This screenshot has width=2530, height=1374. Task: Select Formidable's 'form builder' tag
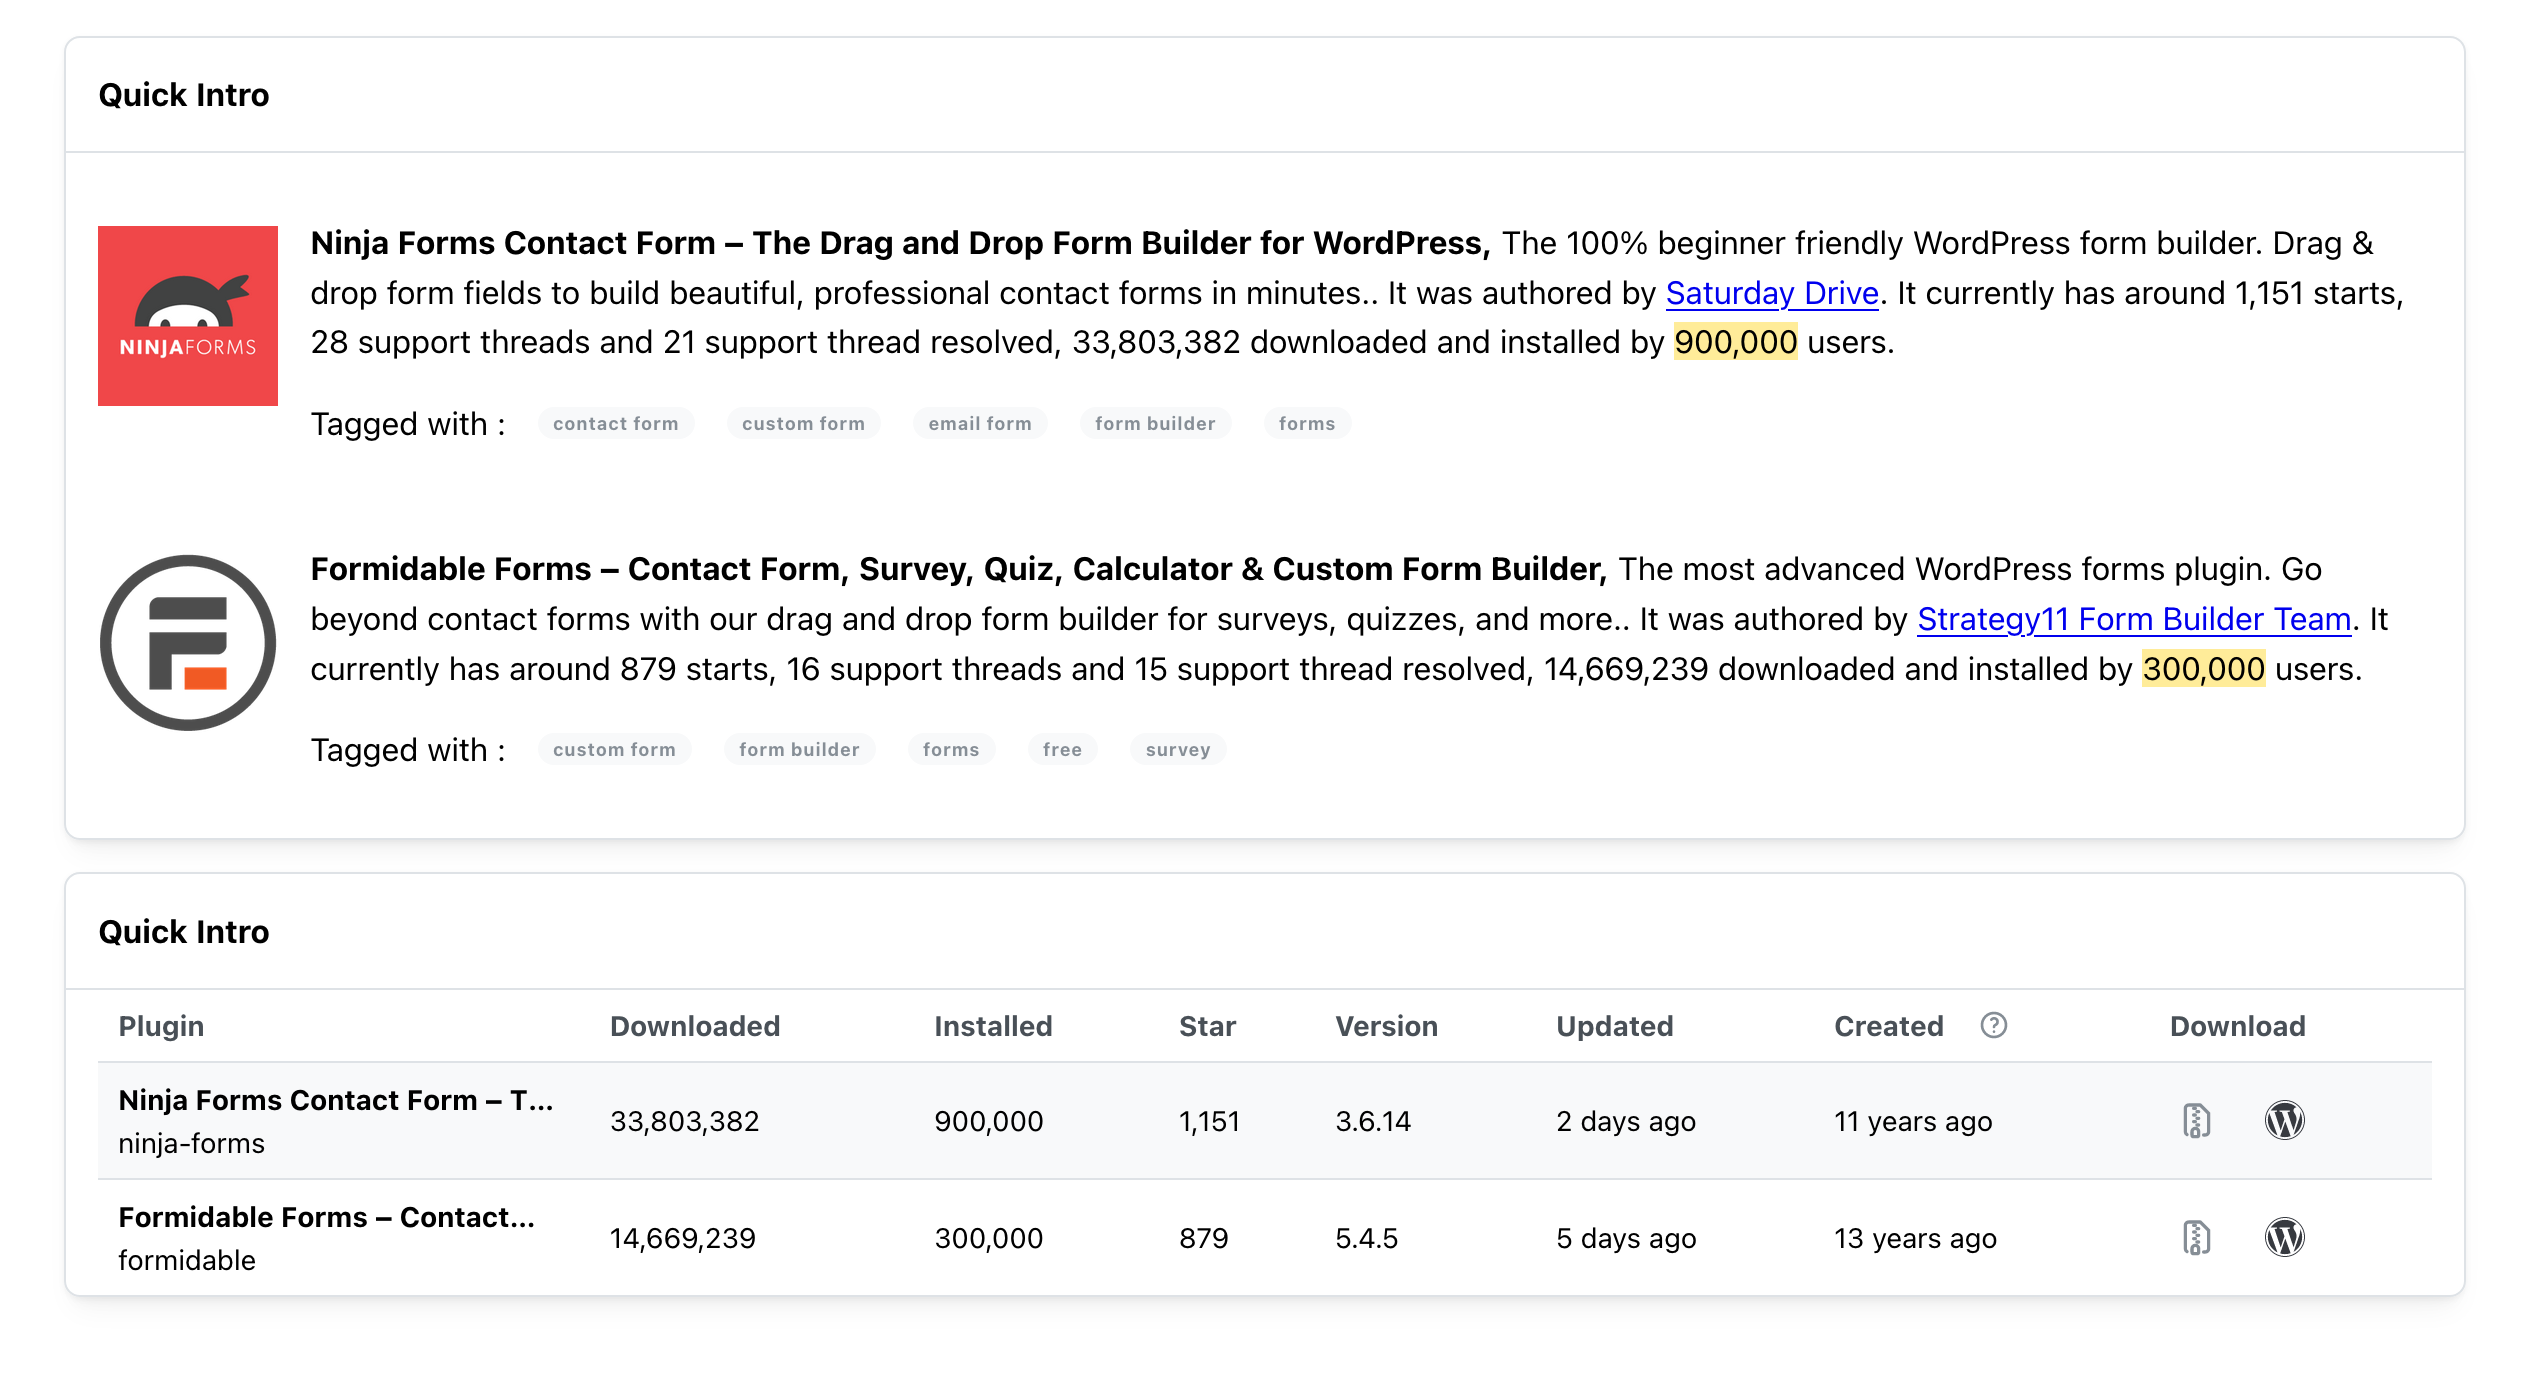(x=799, y=749)
